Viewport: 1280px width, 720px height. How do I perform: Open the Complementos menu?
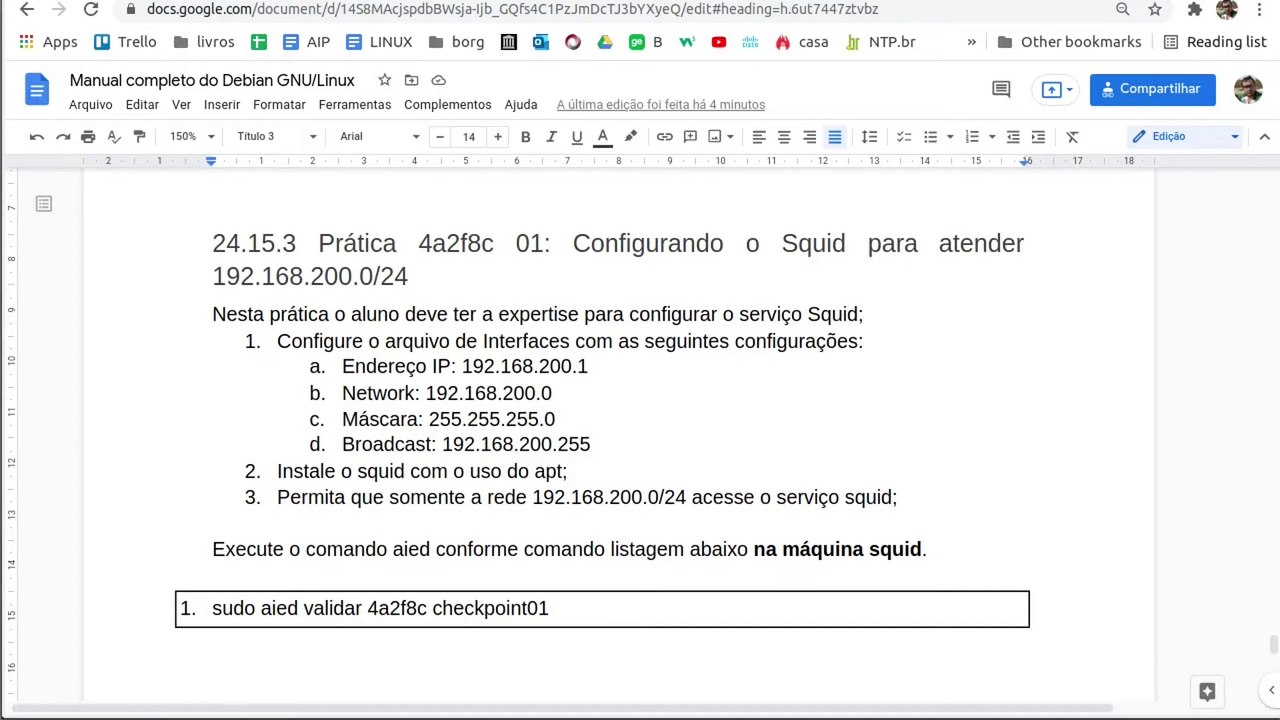(447, 104)
